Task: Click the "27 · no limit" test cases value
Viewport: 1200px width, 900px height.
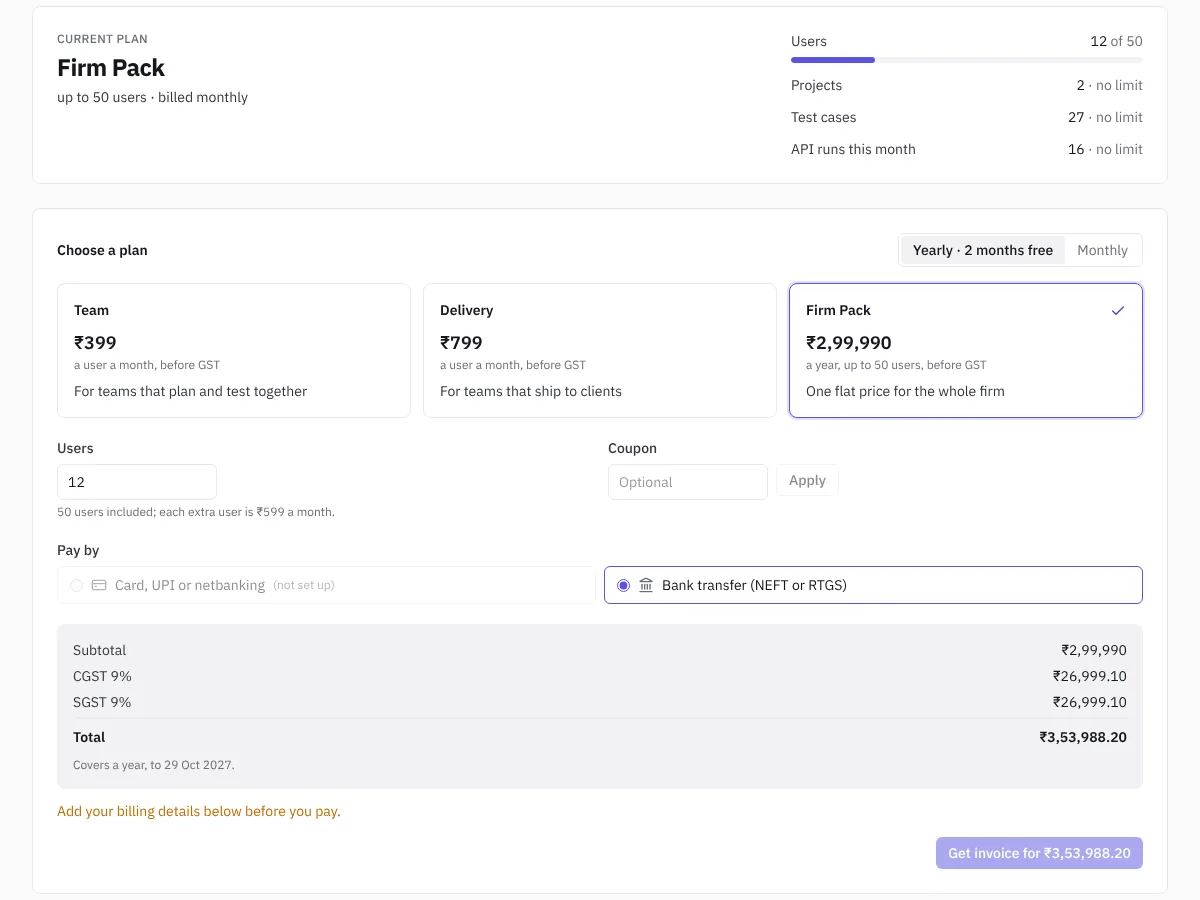Action: tap(1105, 118)
